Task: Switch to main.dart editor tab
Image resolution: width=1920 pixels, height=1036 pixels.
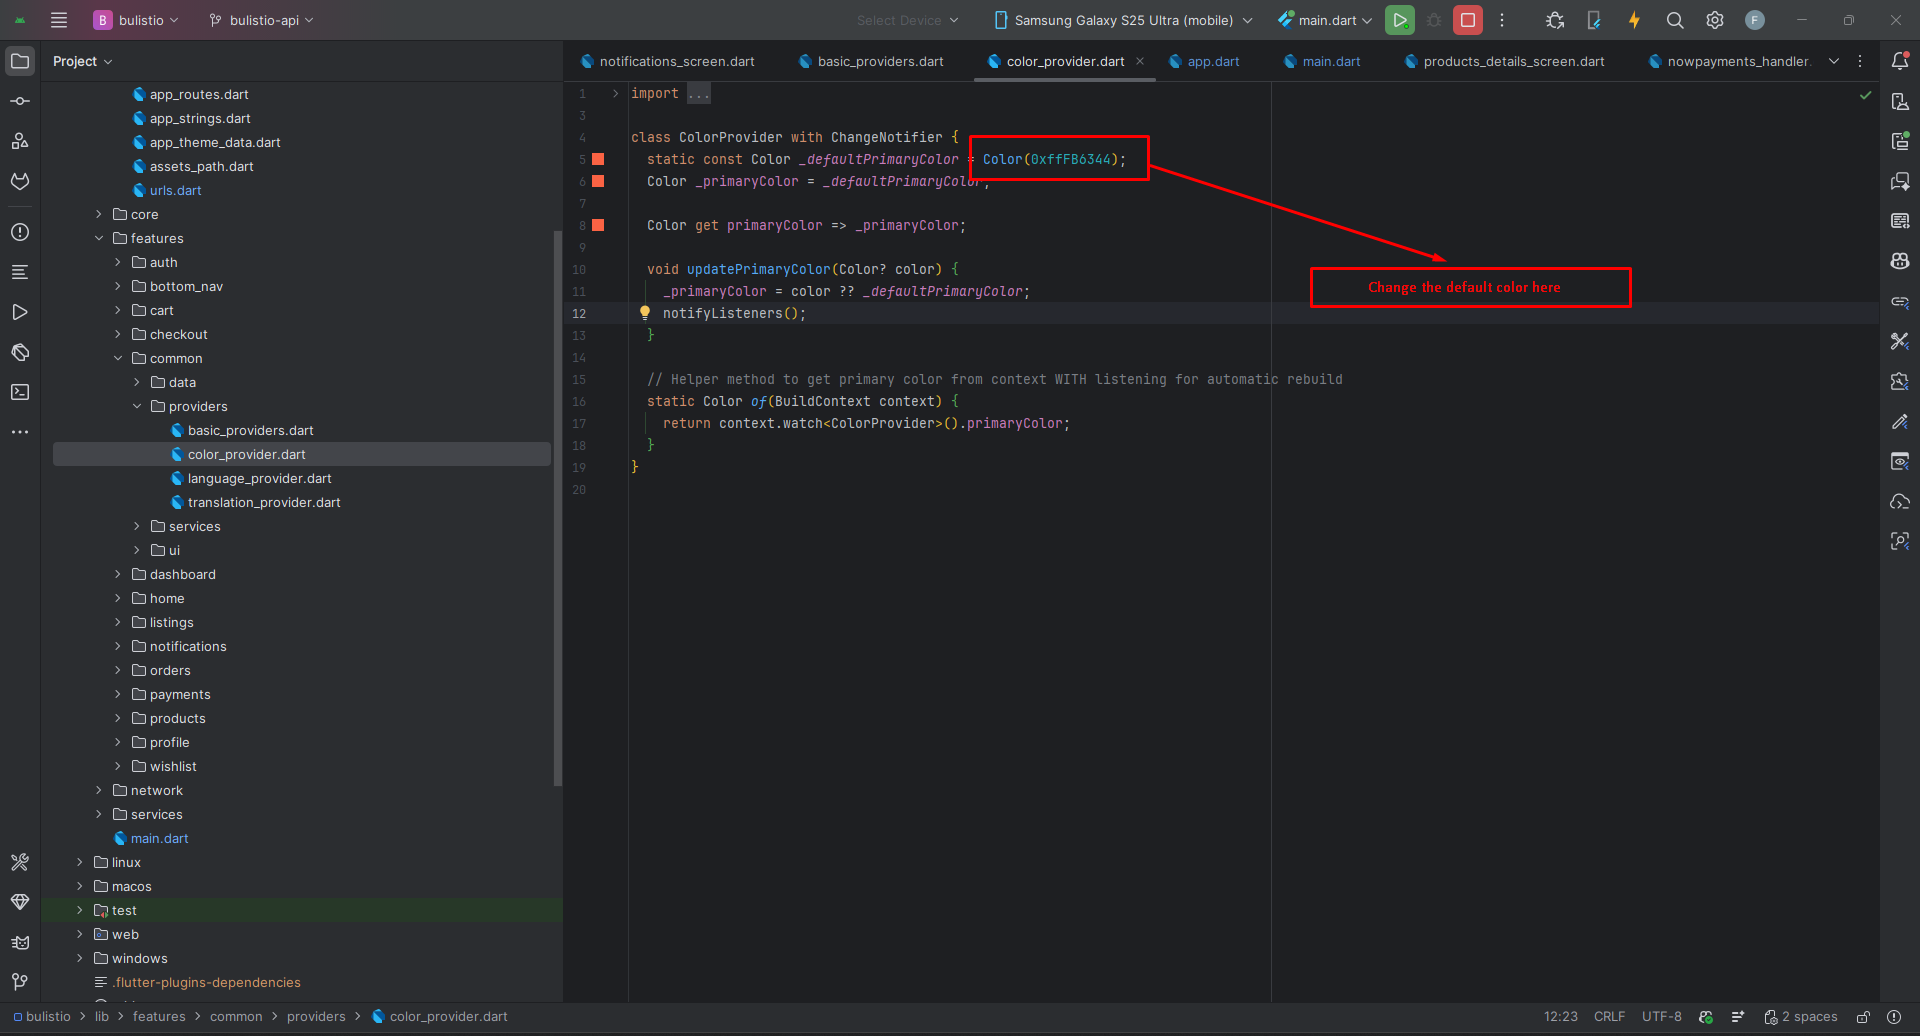Action: click(x=1322, y=61)
